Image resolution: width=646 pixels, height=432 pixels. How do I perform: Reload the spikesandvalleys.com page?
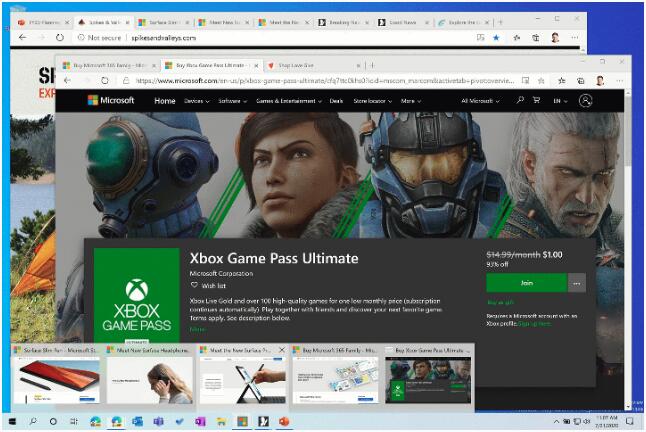60,37
